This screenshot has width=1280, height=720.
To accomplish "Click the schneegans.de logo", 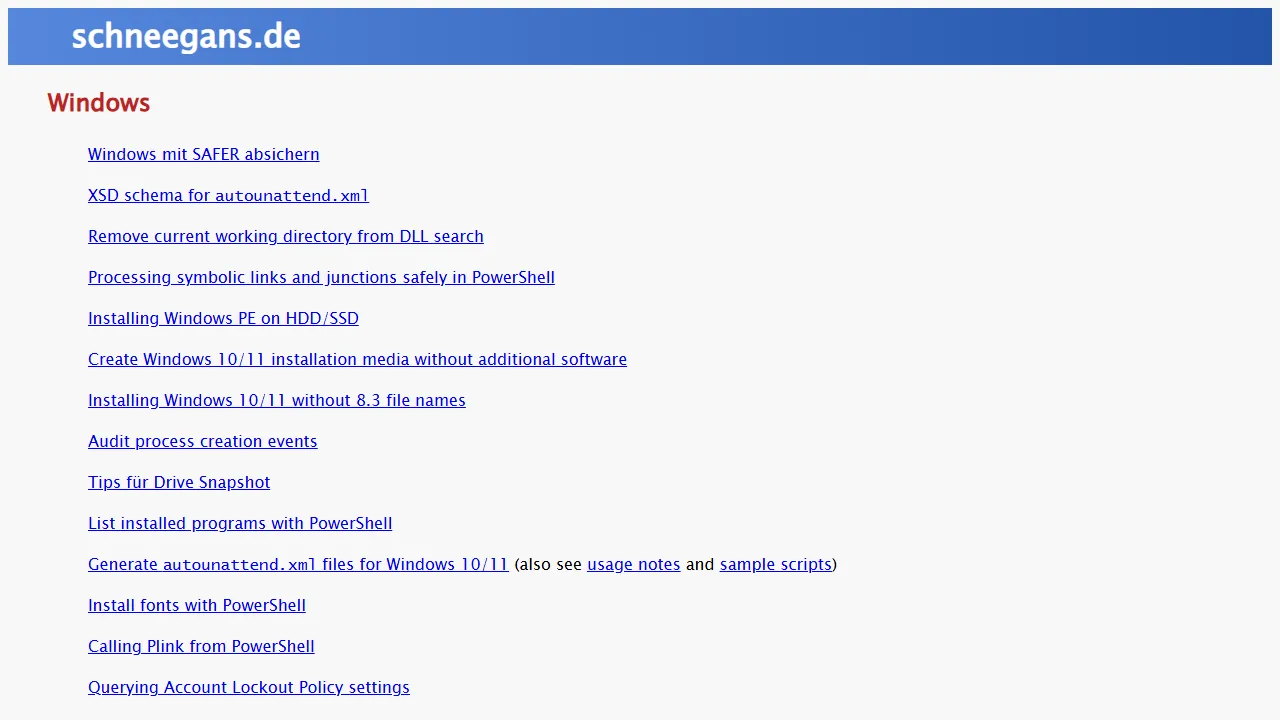I will [186, 36].
